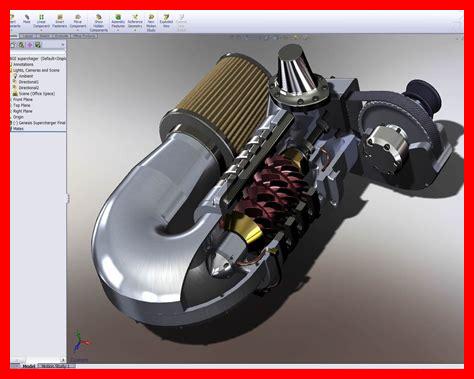This screenshot has height=379, width=474.
Task: Switch to the Motion Study 1 tab
Action: click(56, 366)
